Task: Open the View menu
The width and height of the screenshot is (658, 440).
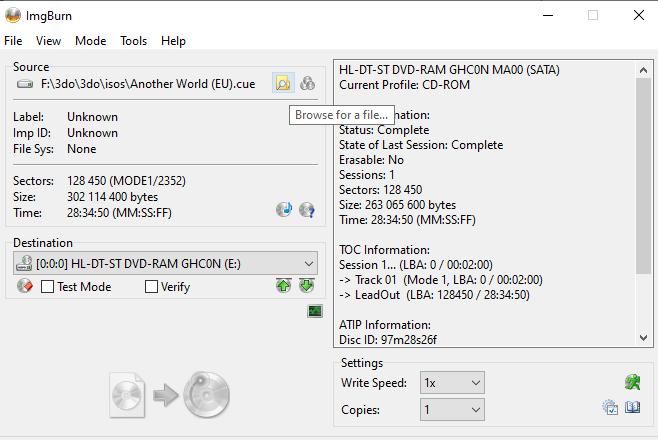Action: pyautogui.click(x=48, y=41)
